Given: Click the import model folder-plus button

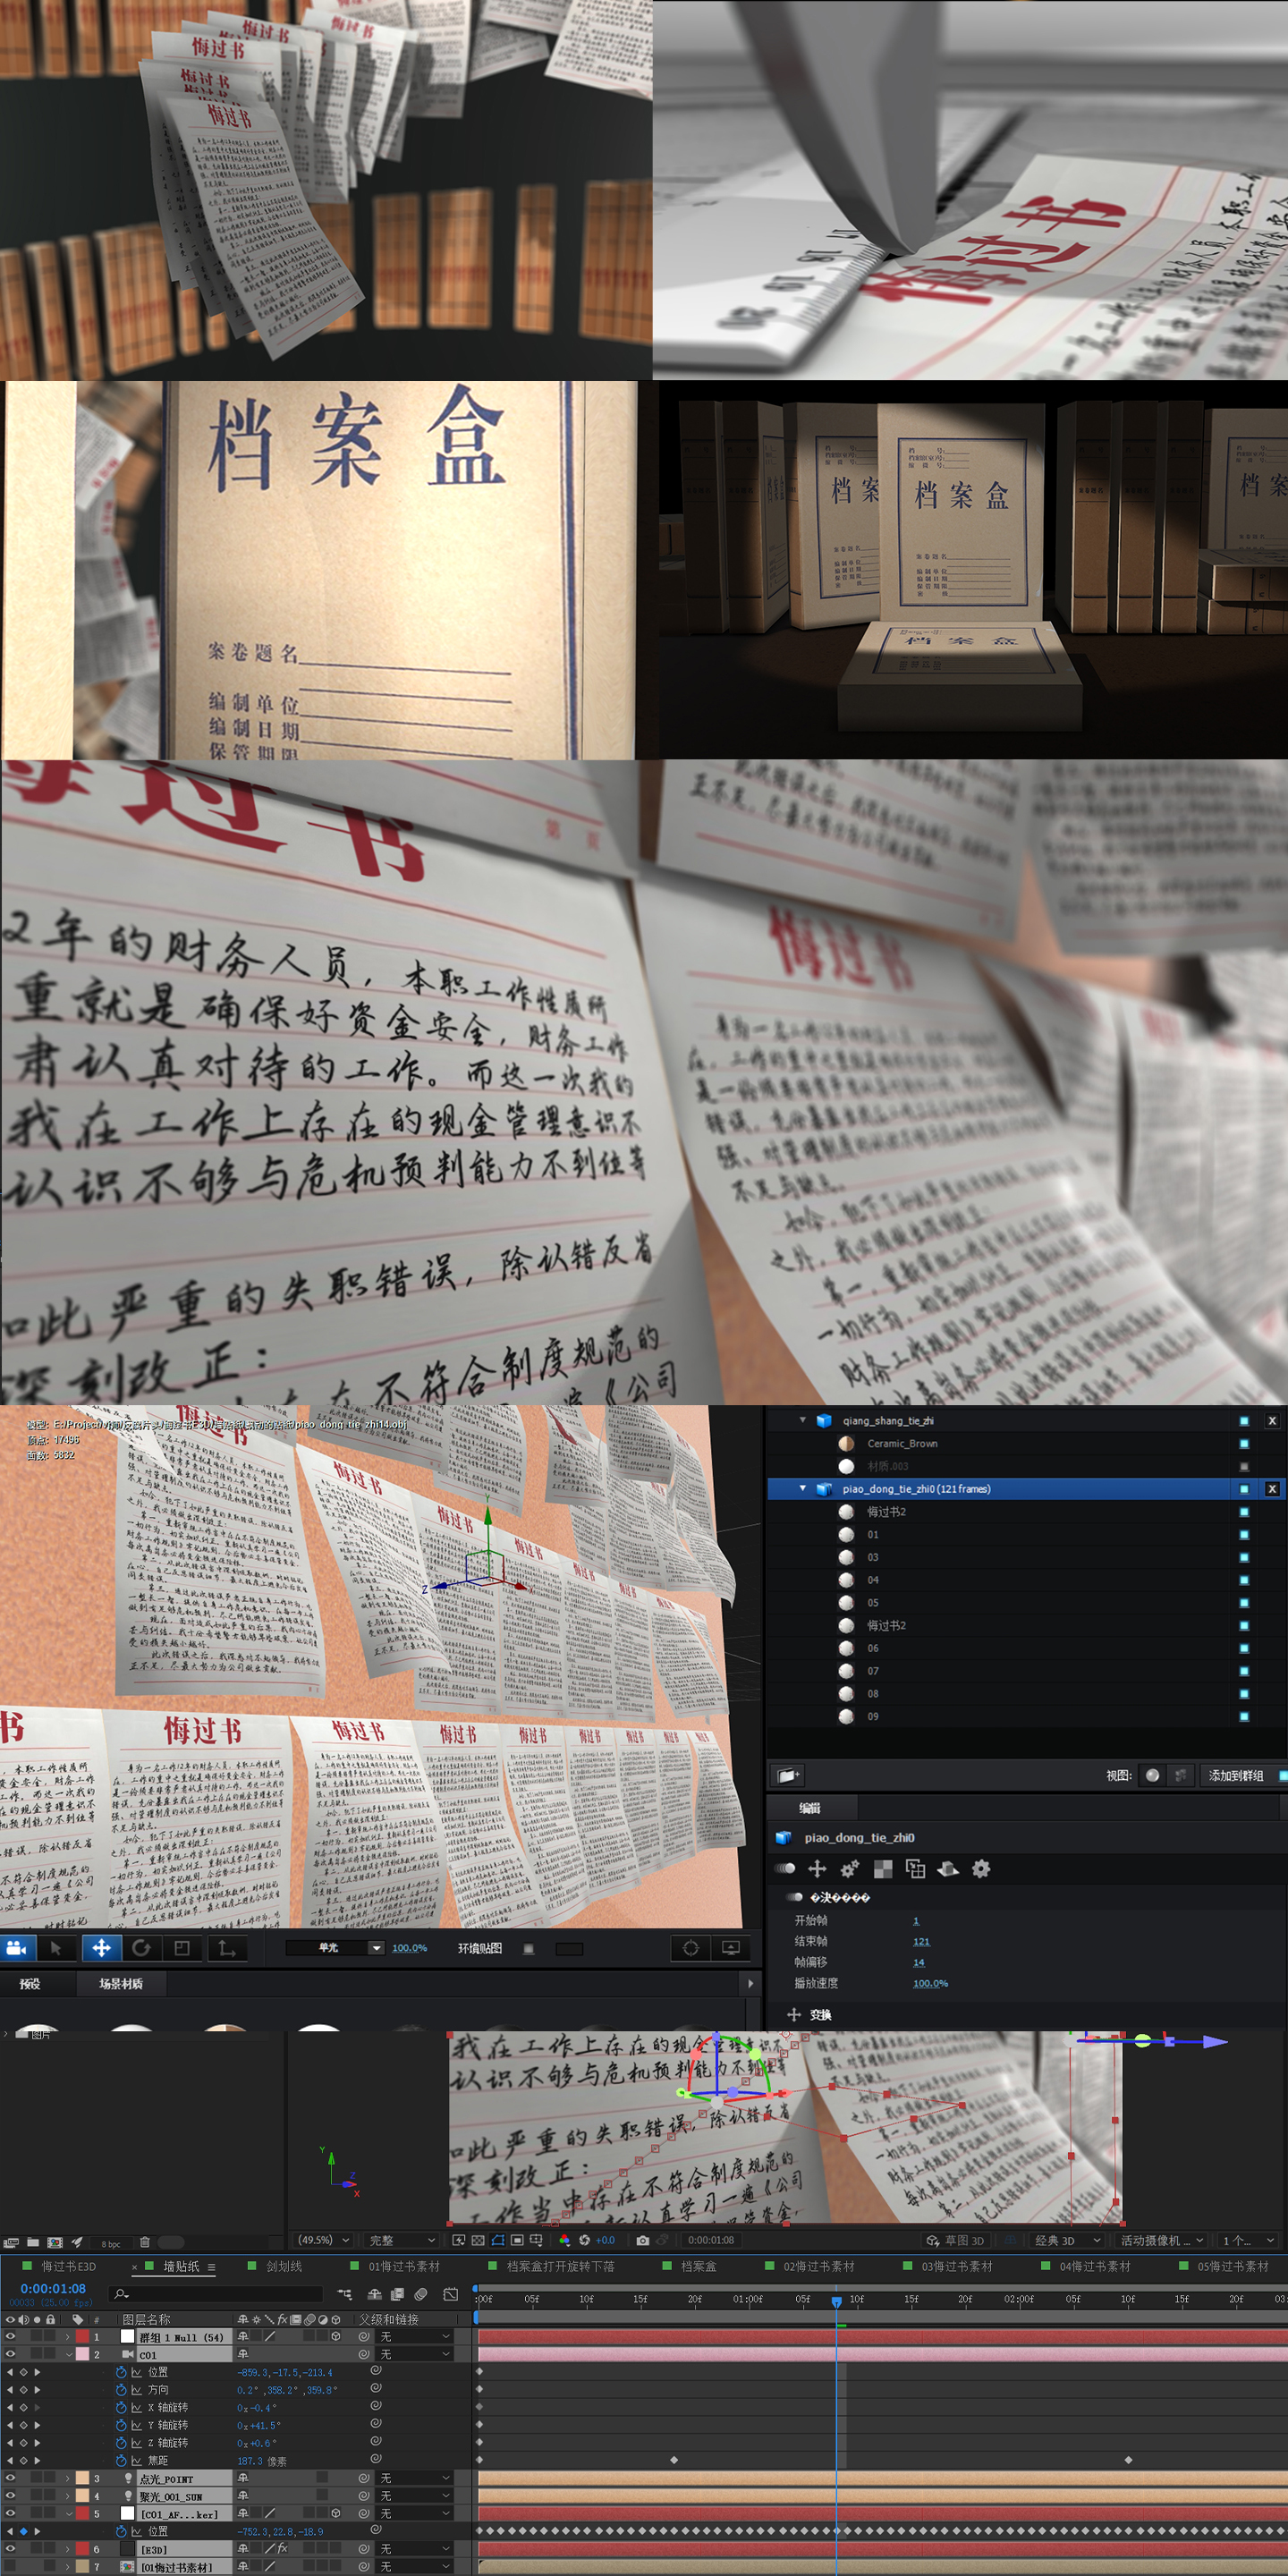Looking at the screenshot, I should tap(788, 1775).
